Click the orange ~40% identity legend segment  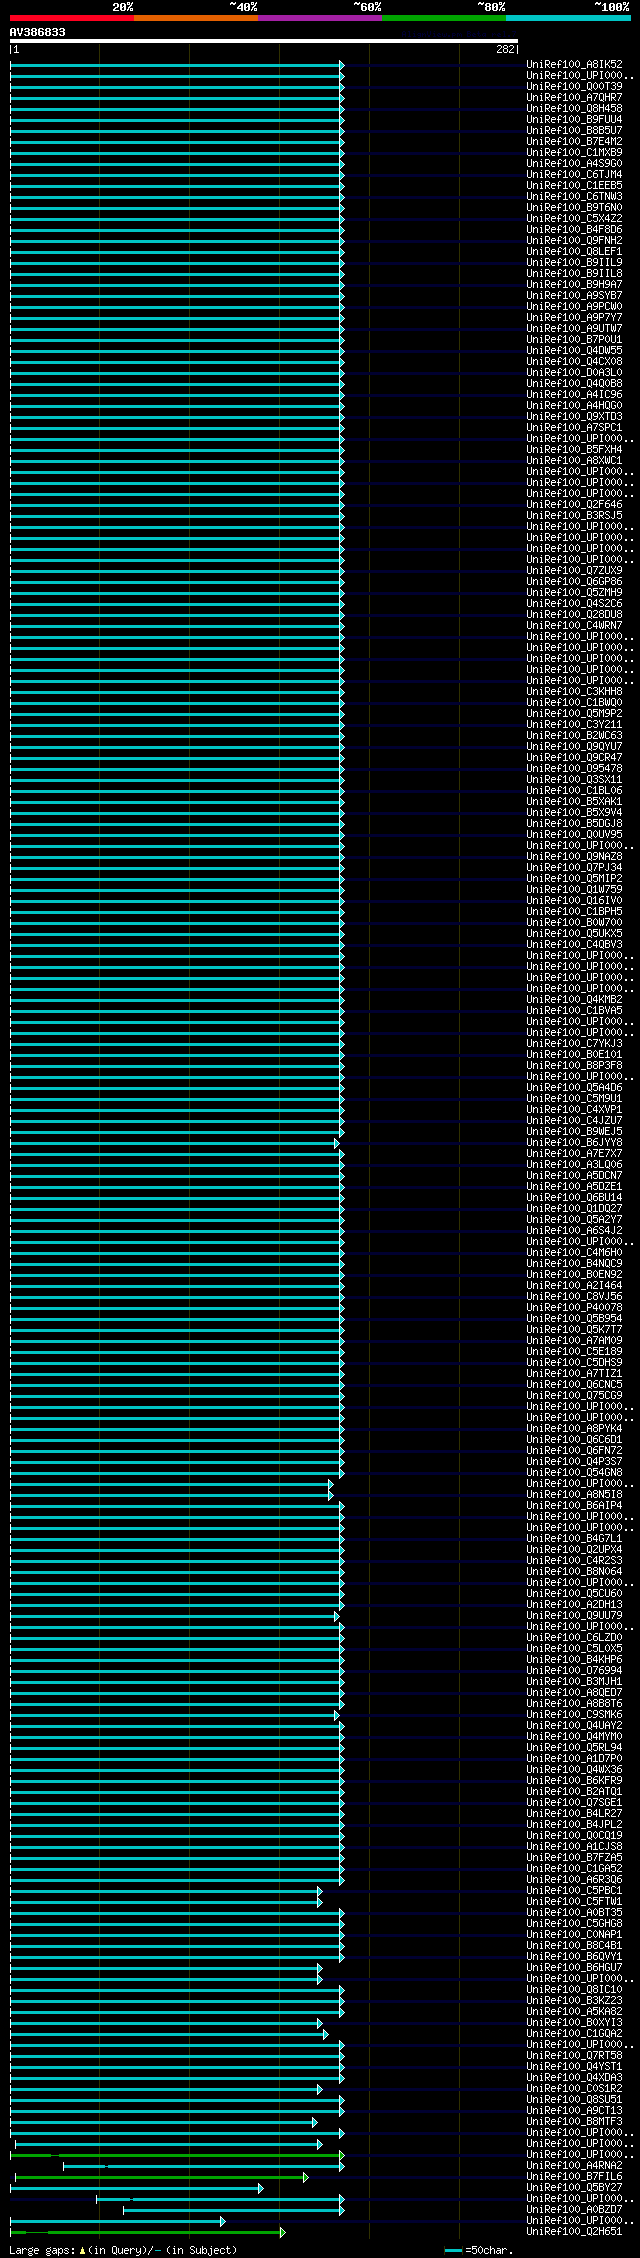tap(196, 18)
